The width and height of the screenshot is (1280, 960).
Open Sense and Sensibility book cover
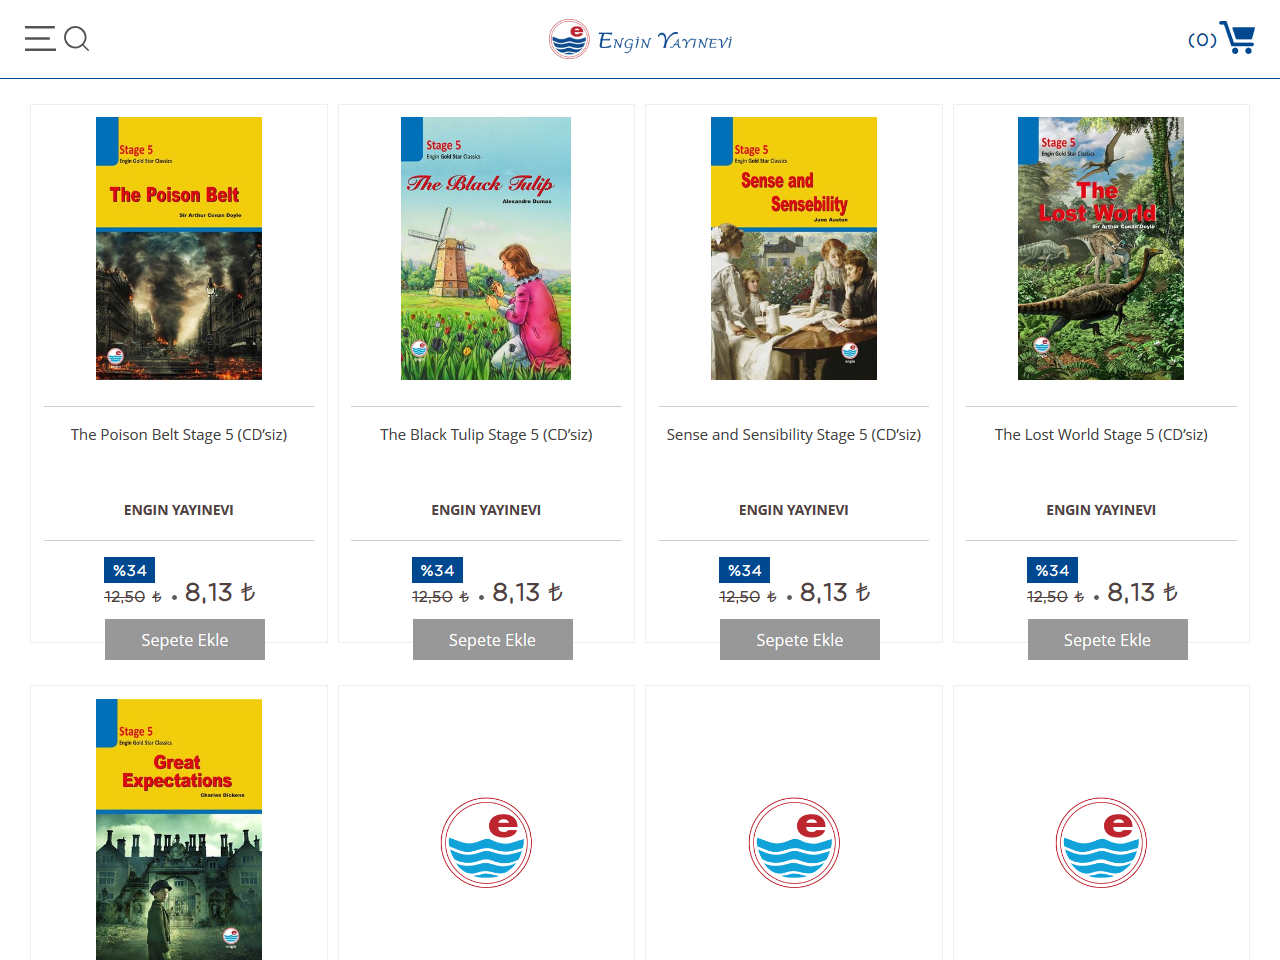tap(794, 248)
